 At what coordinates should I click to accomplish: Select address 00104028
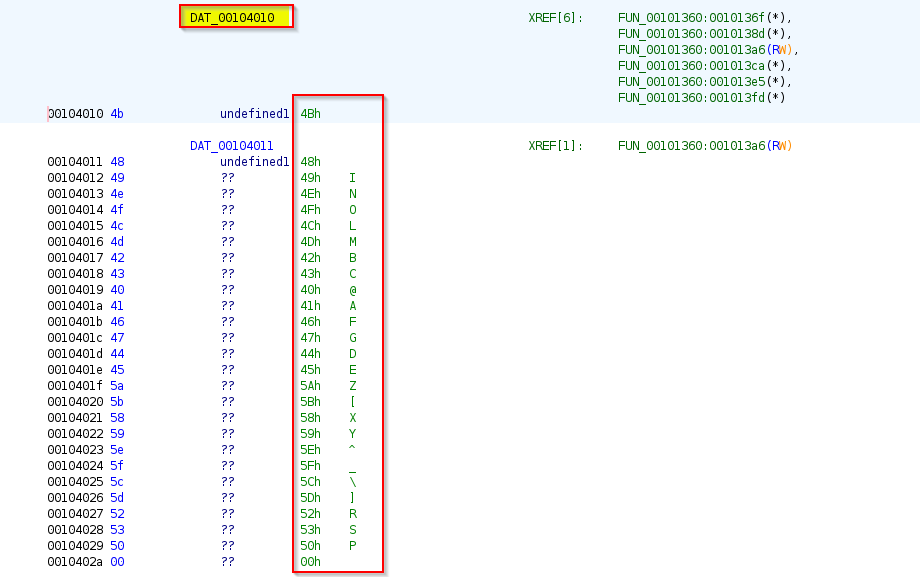pos(75,529)
